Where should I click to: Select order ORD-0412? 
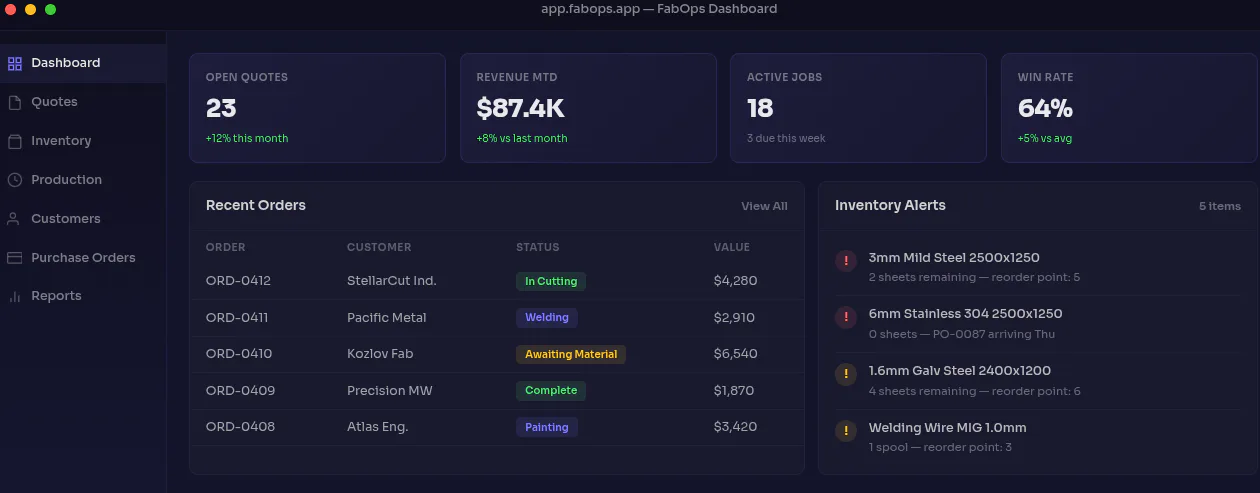point(238,281)
